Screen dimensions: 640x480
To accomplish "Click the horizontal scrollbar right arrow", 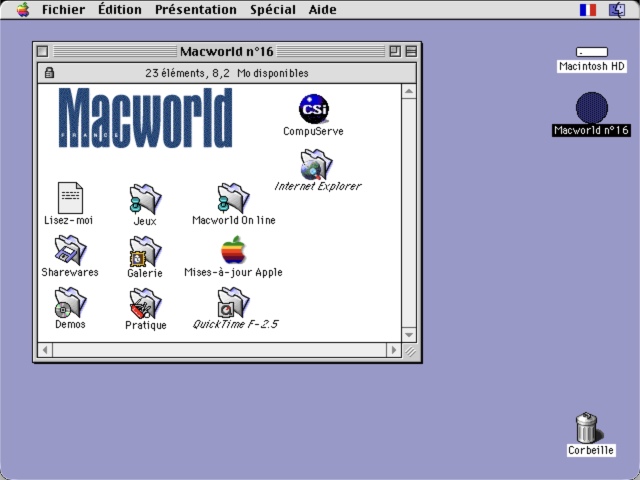I will [x=393, y=350].
